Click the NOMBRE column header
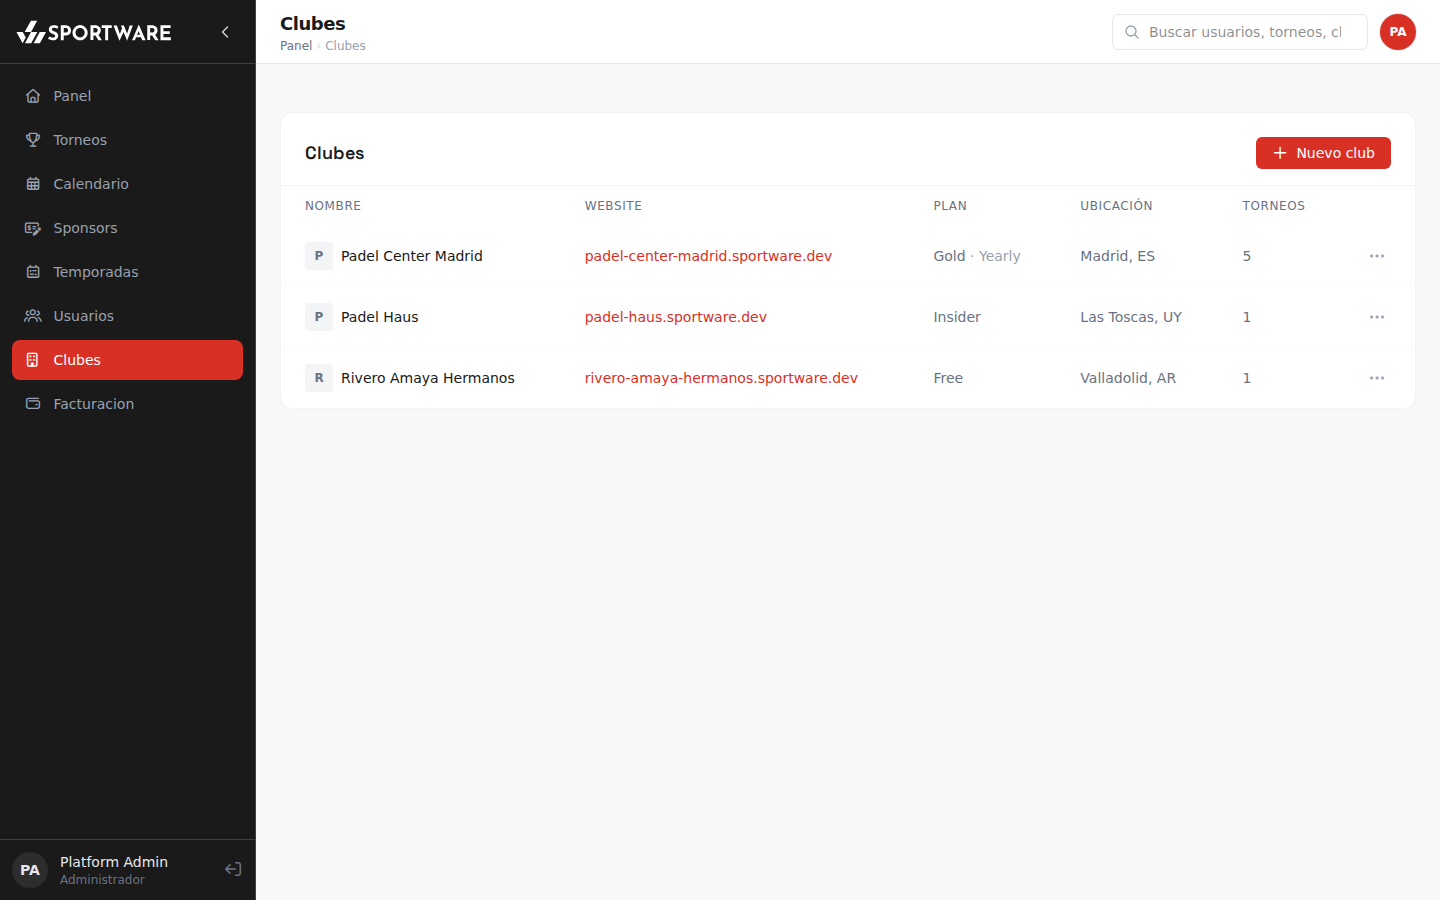The height and width of the screenshot is (900, 1440). coord(333,206)
